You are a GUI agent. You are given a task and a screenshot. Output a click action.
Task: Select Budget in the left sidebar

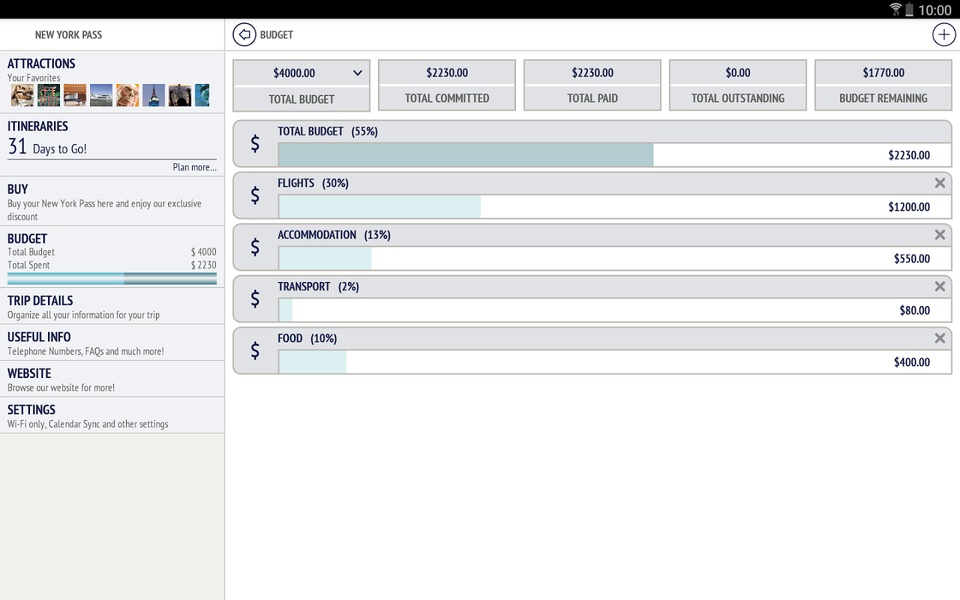click(x=112, y=257)
